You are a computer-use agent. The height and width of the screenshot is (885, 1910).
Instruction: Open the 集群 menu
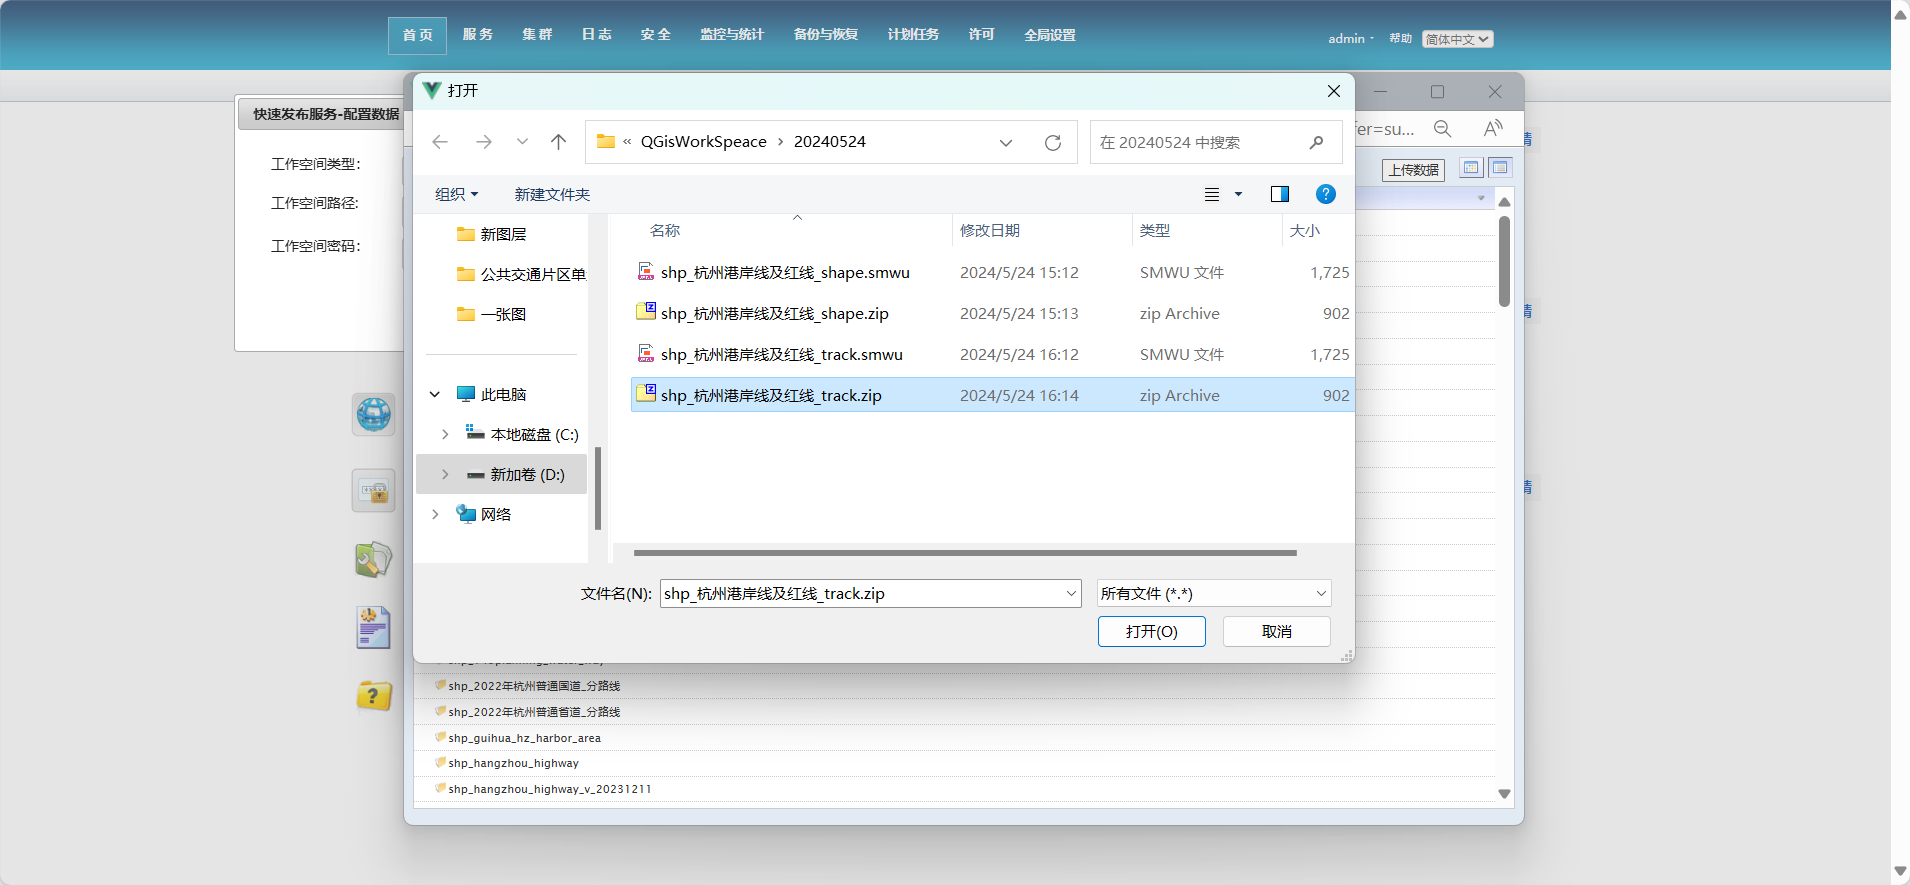(x=537, y=34)
